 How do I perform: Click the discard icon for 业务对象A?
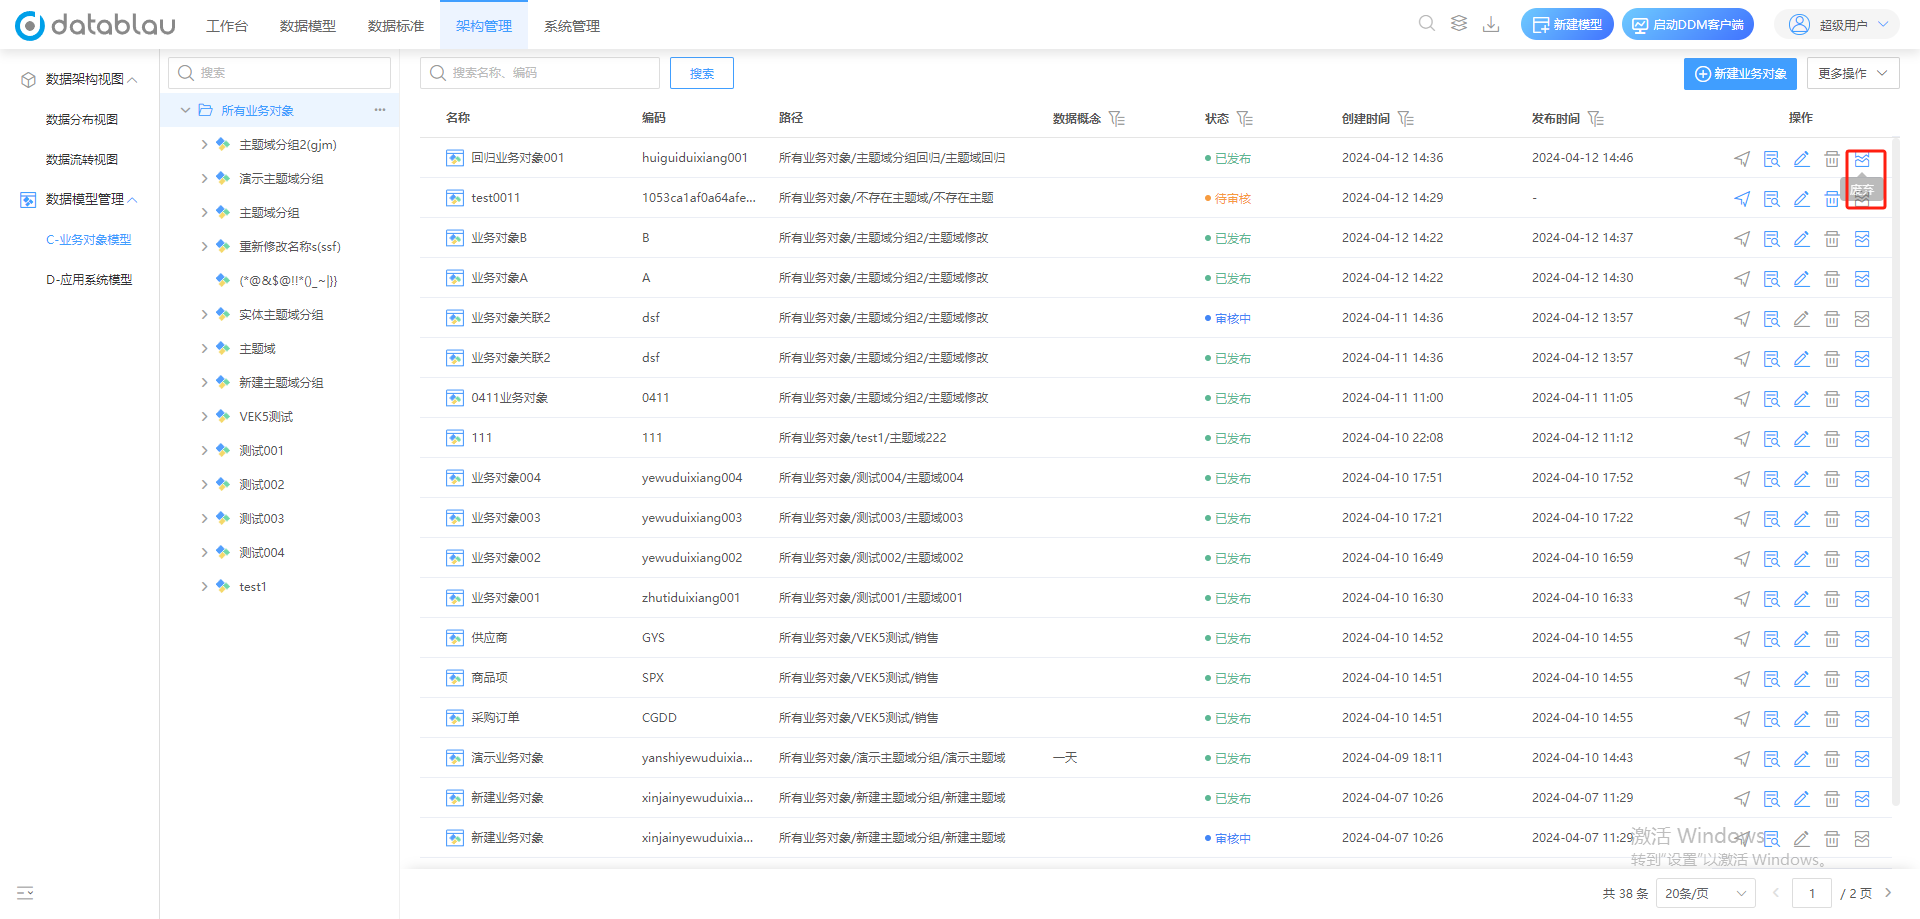(1862, 279)
